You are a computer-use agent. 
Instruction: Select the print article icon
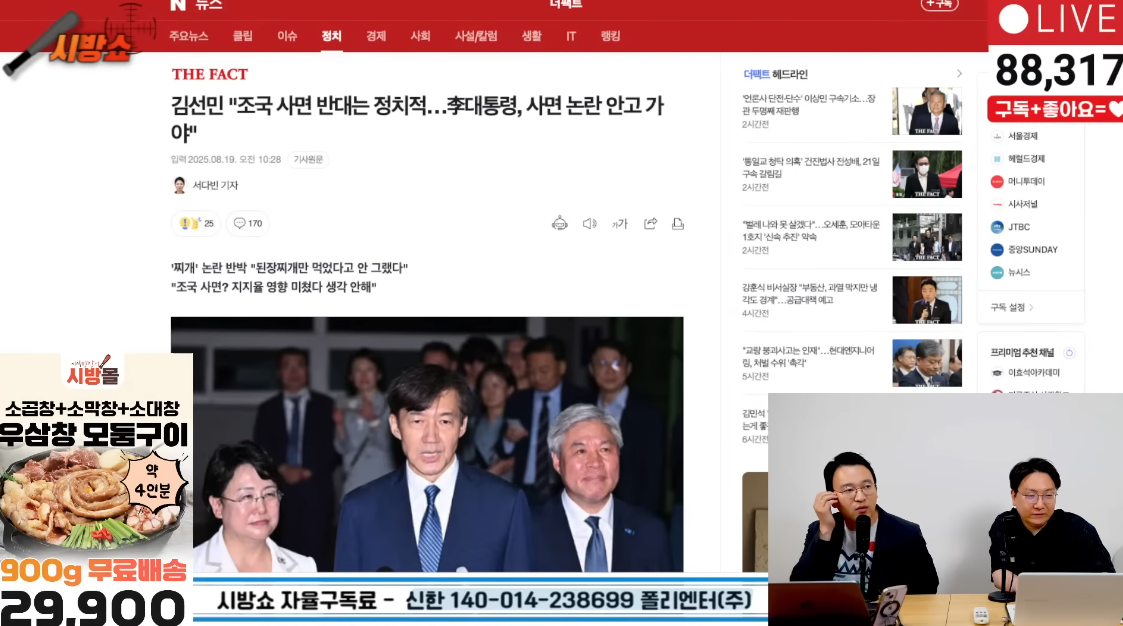(x=678, y=223)
